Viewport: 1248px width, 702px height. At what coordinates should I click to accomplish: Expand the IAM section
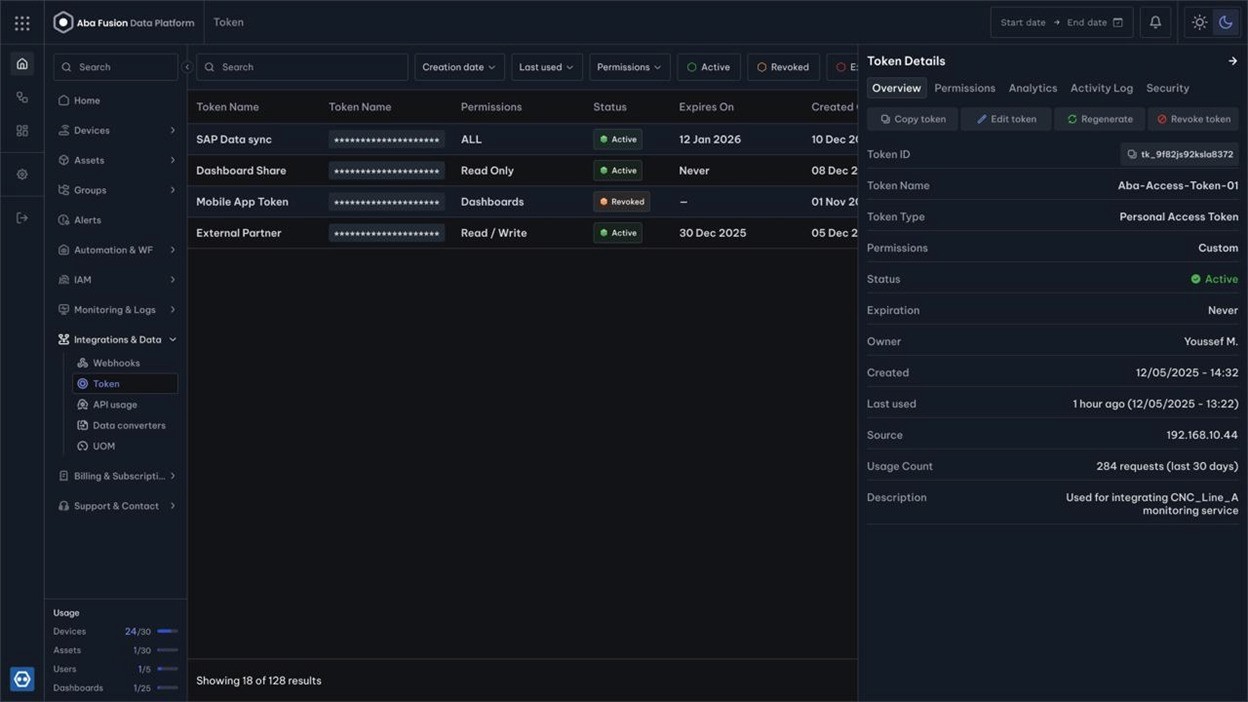116,280
